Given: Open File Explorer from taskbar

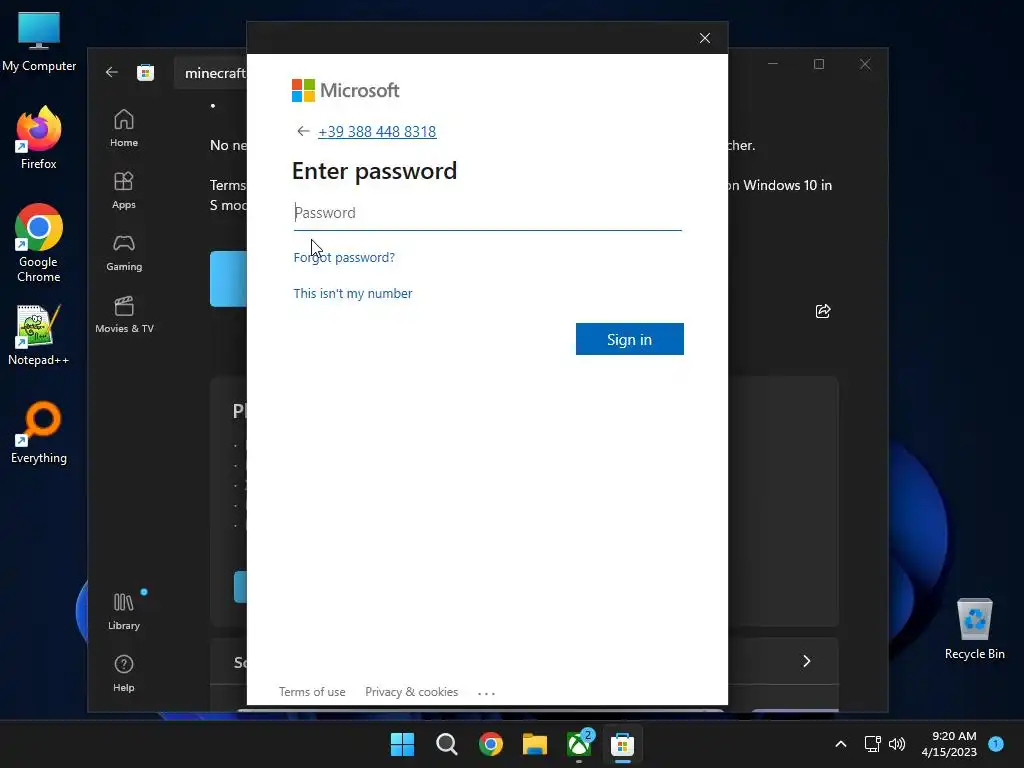Looking at the screenshot, I should tap(535, 744).
